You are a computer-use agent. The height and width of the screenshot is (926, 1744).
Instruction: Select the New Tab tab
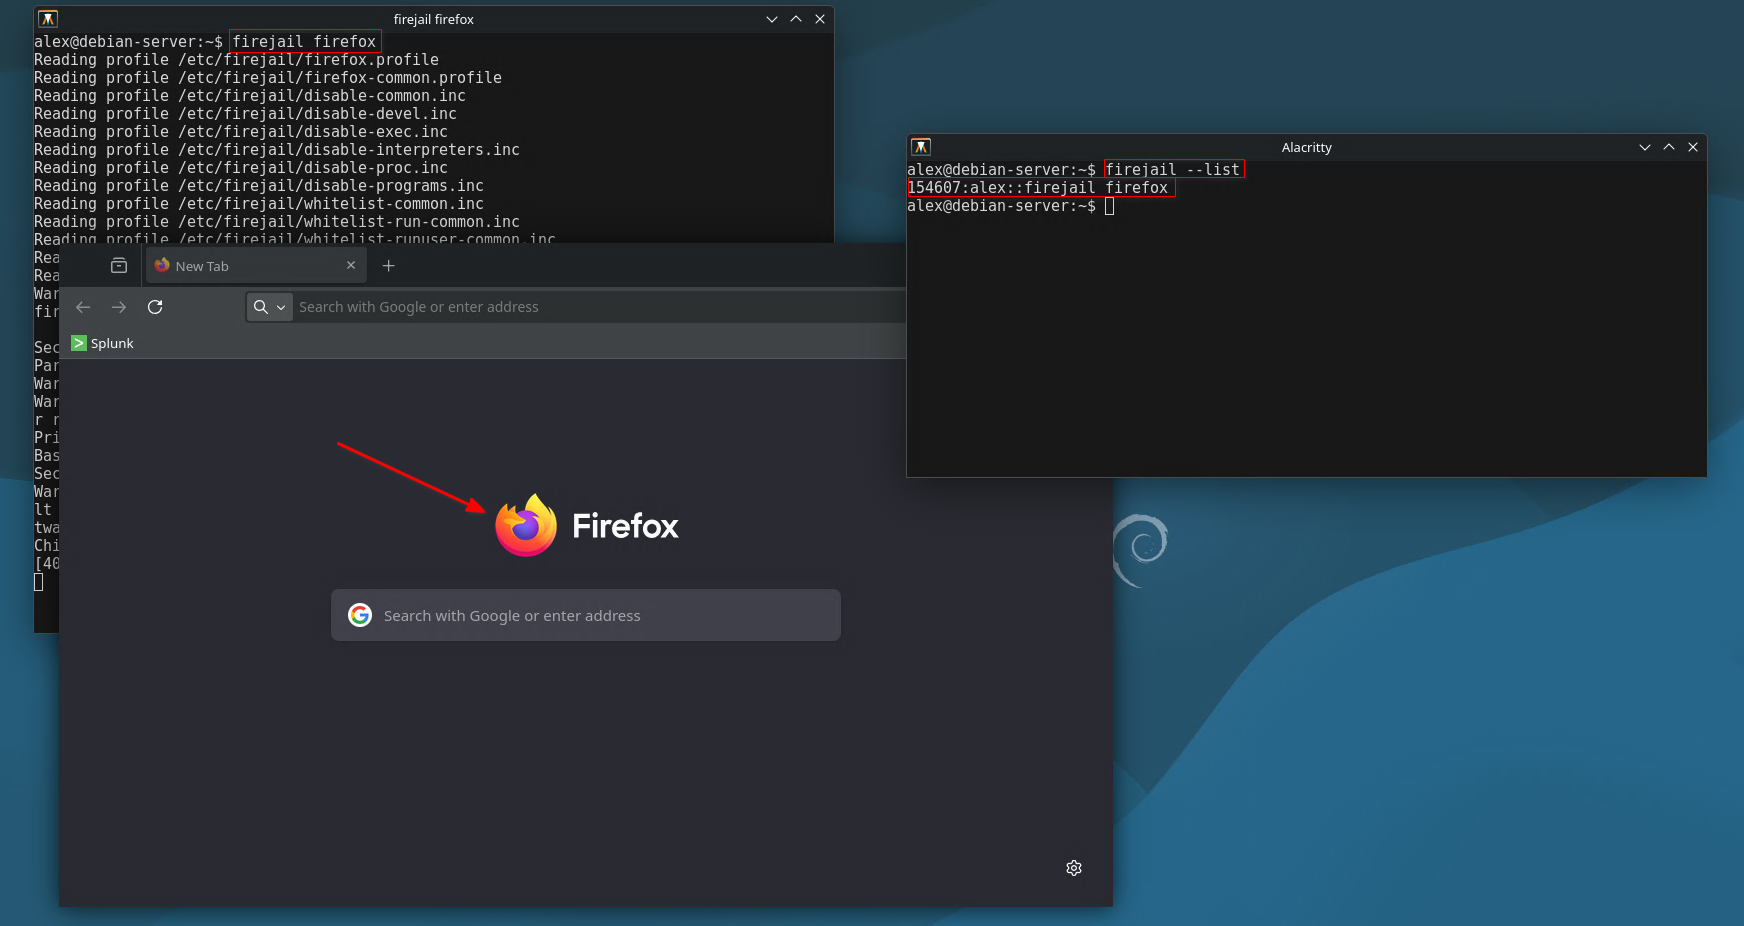[x=257, y=266]
